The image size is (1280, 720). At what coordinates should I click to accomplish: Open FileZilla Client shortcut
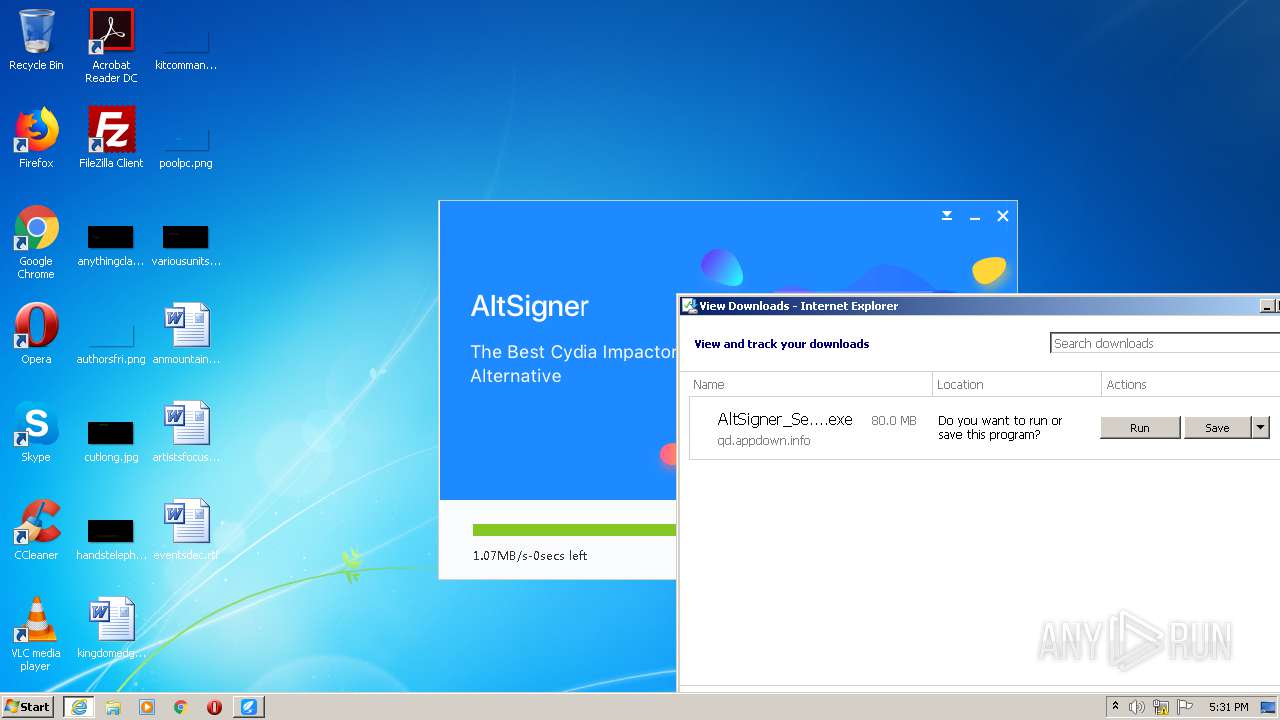[111, 138]
